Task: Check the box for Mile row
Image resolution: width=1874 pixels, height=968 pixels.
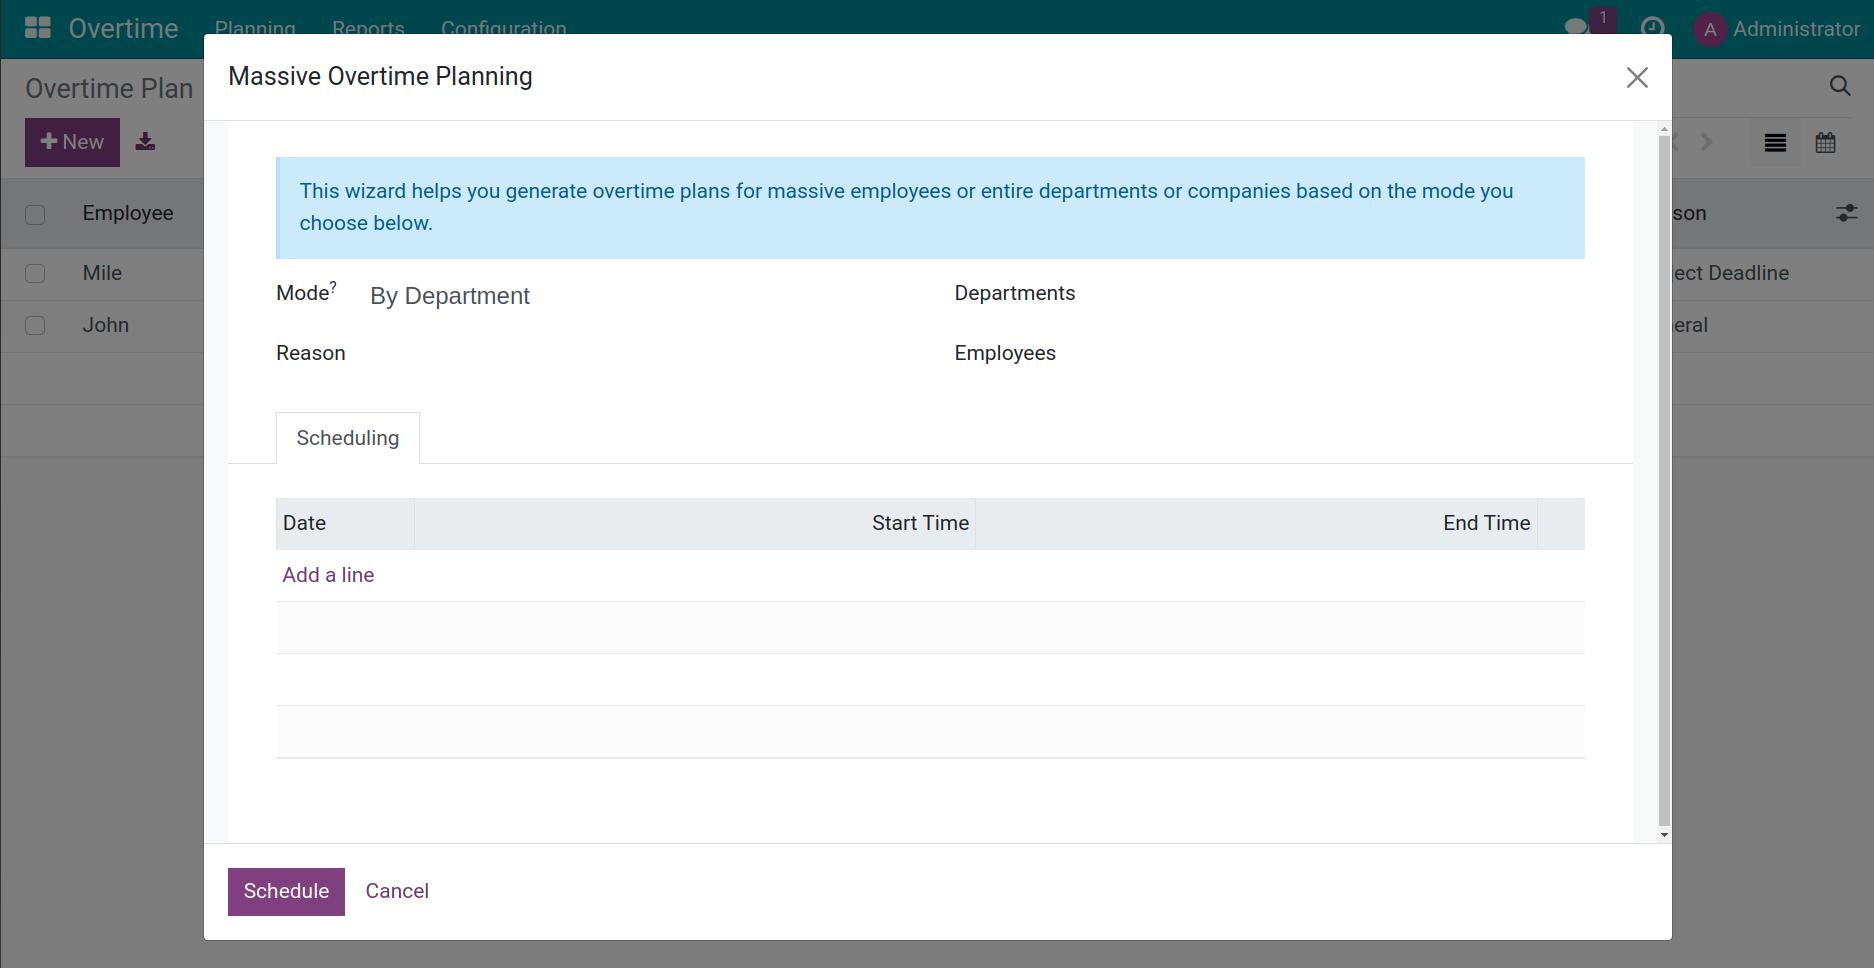Action: pyautogui.click(x=35, y=273)
